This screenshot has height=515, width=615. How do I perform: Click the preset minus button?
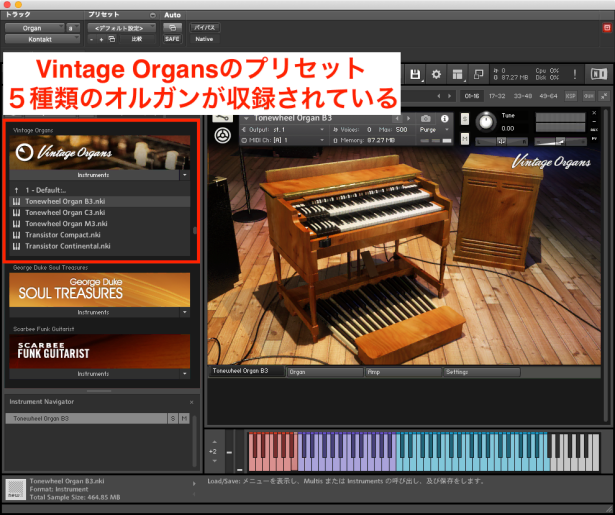click(91, 39)
